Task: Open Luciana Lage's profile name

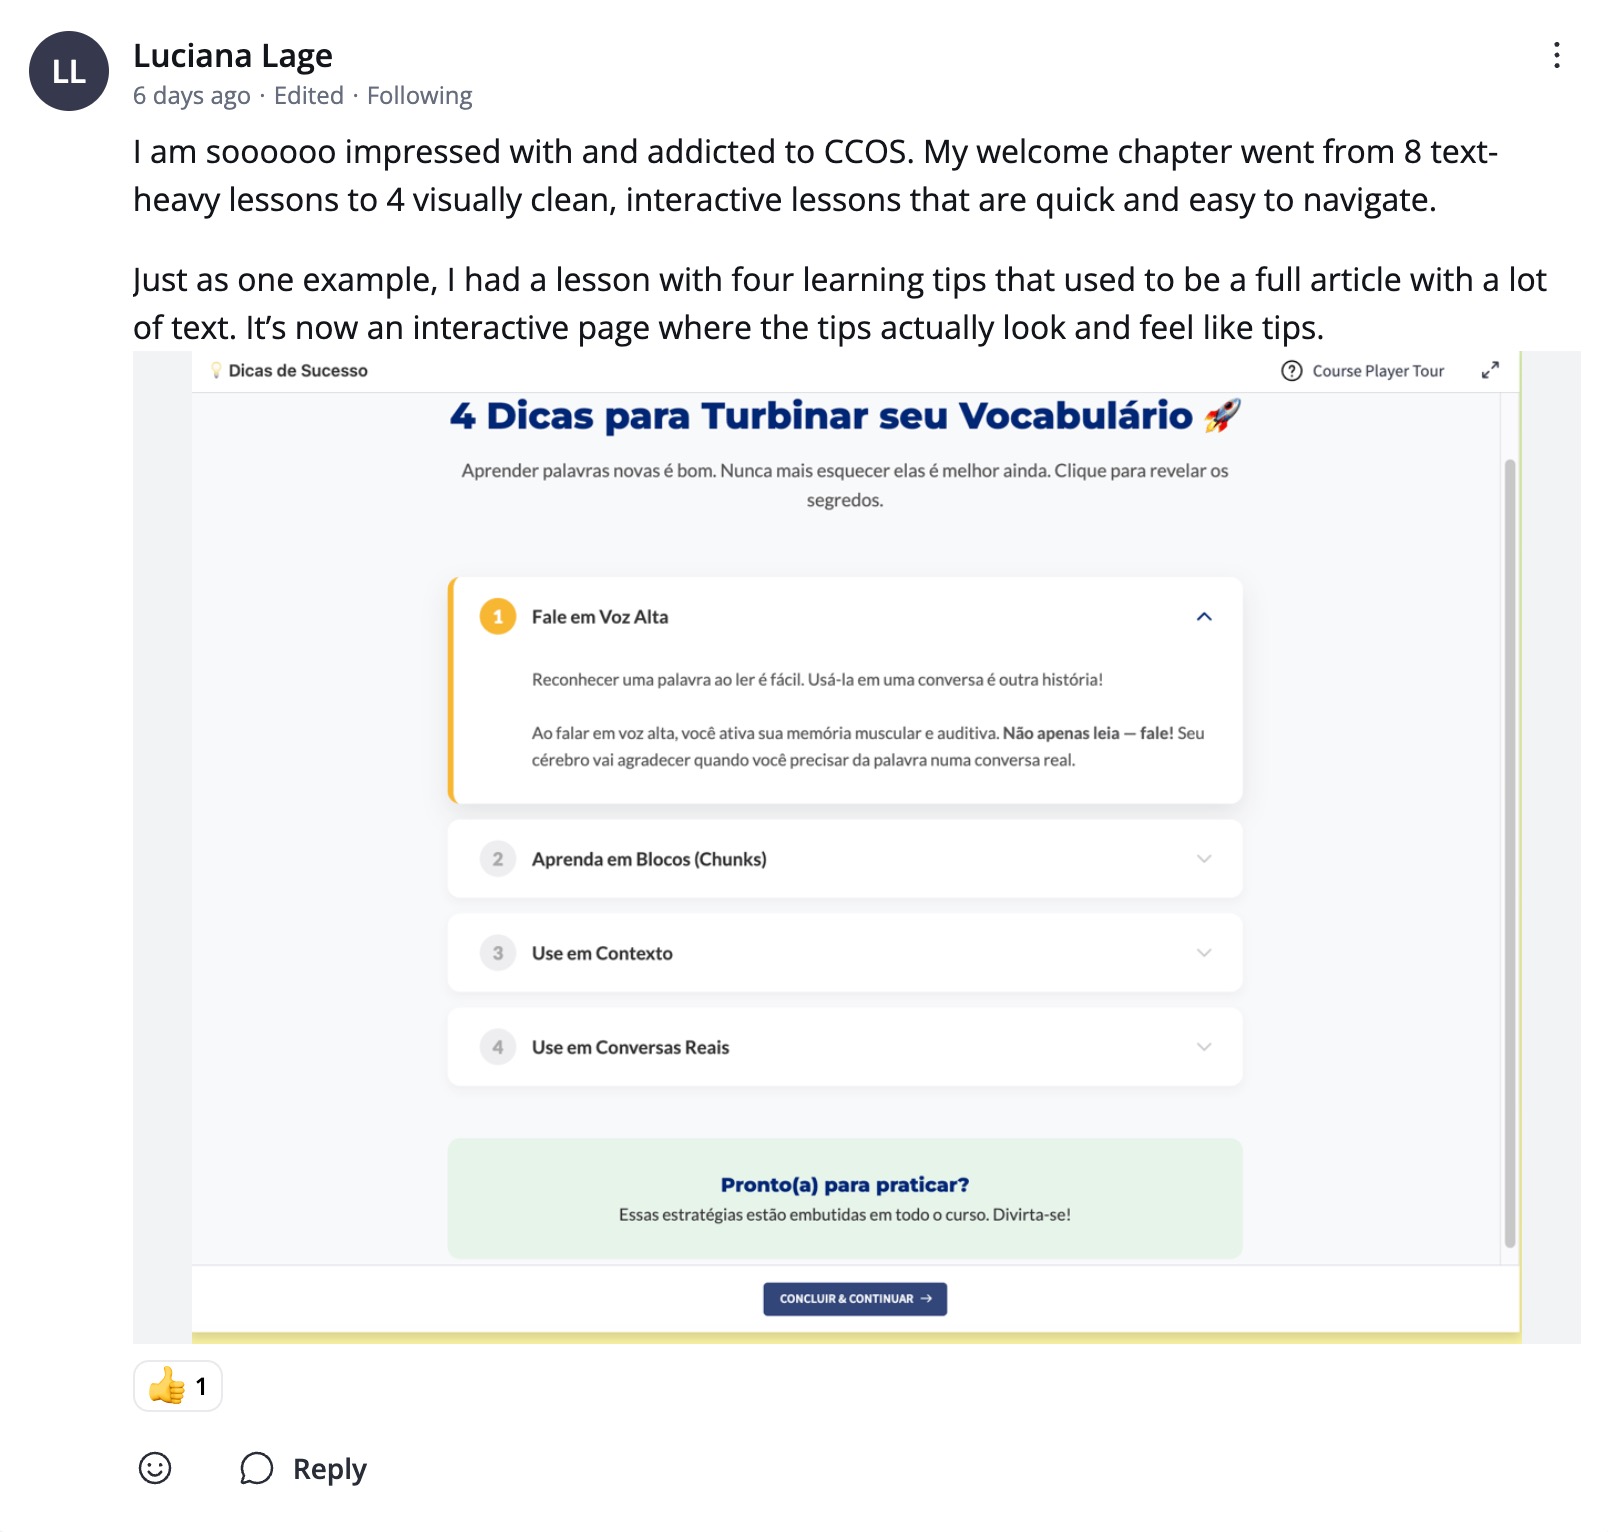Action: click(x=233, y=57)
